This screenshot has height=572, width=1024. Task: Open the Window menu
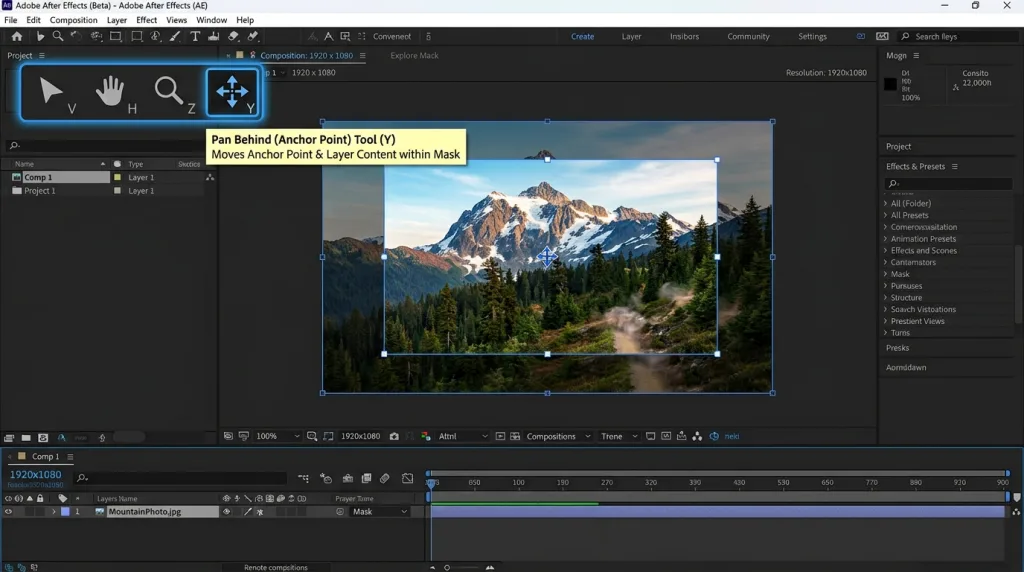point(212,20)
